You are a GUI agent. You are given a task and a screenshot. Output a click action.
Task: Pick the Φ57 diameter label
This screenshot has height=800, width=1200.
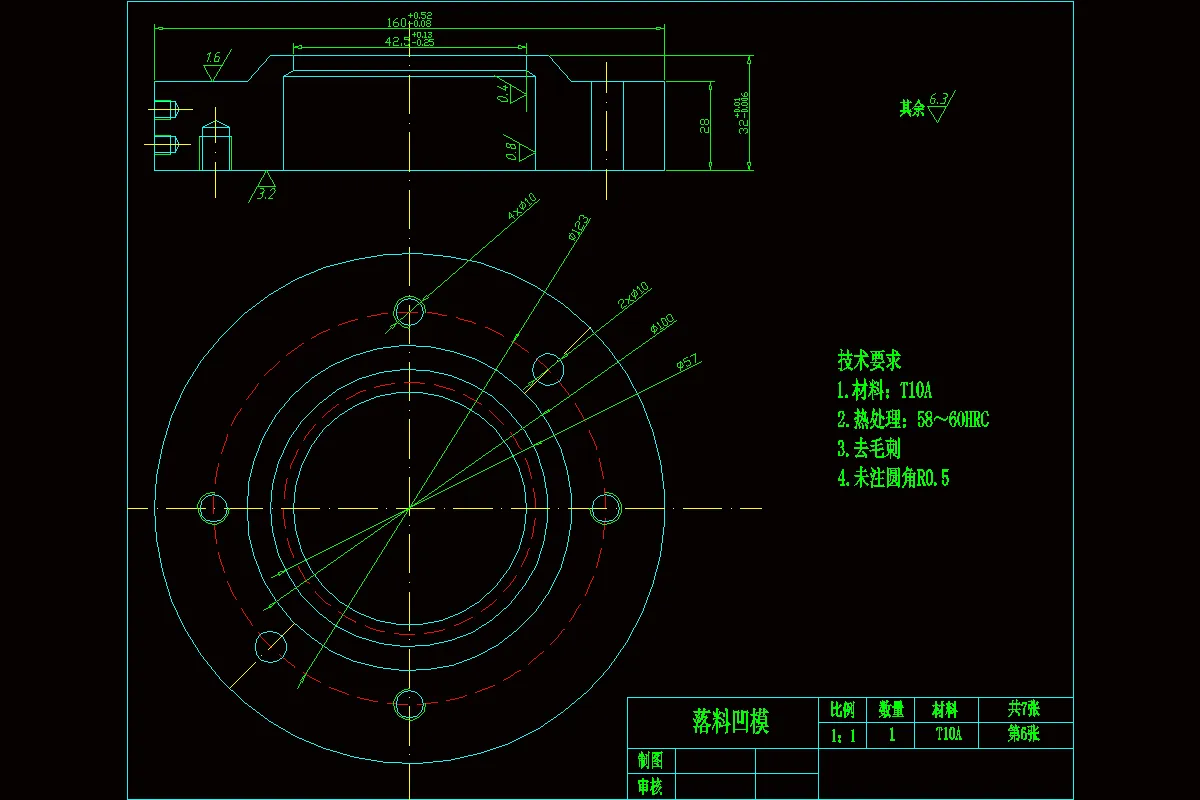(686, 362)
